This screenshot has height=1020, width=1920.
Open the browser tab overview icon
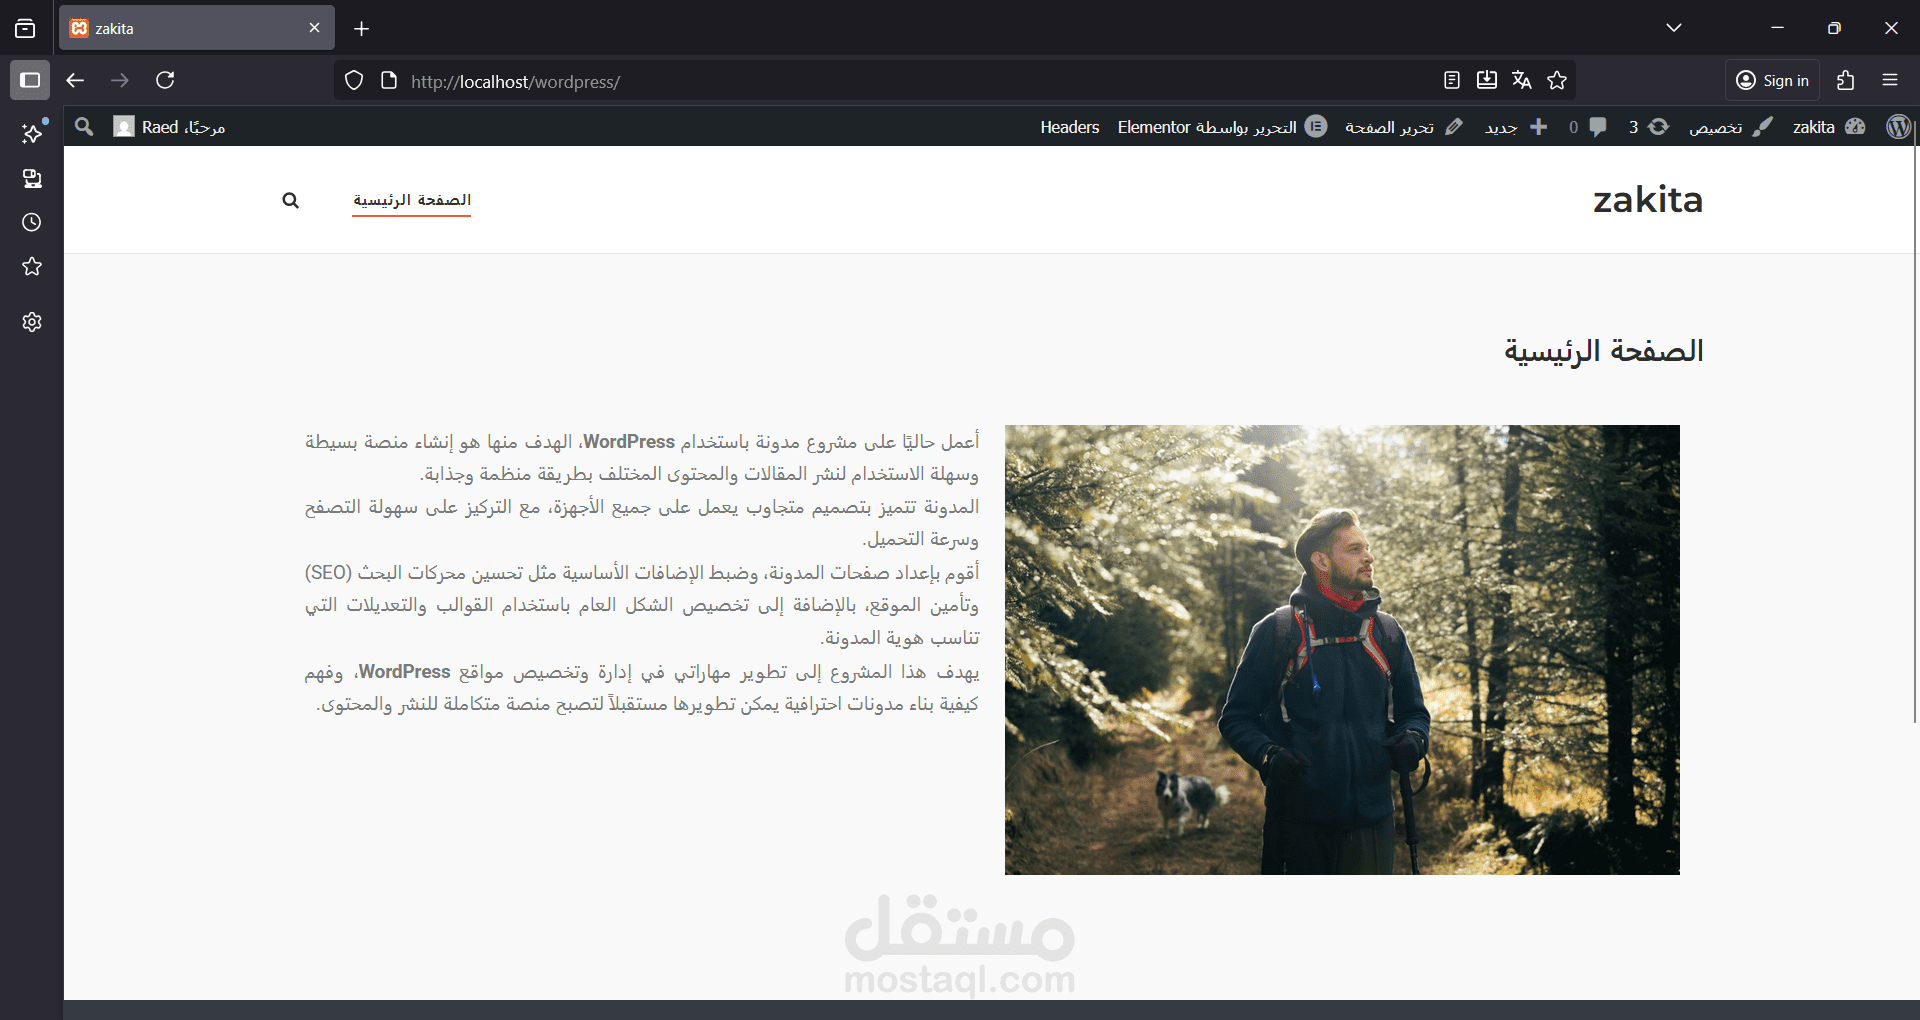click(x=25, y=28)
